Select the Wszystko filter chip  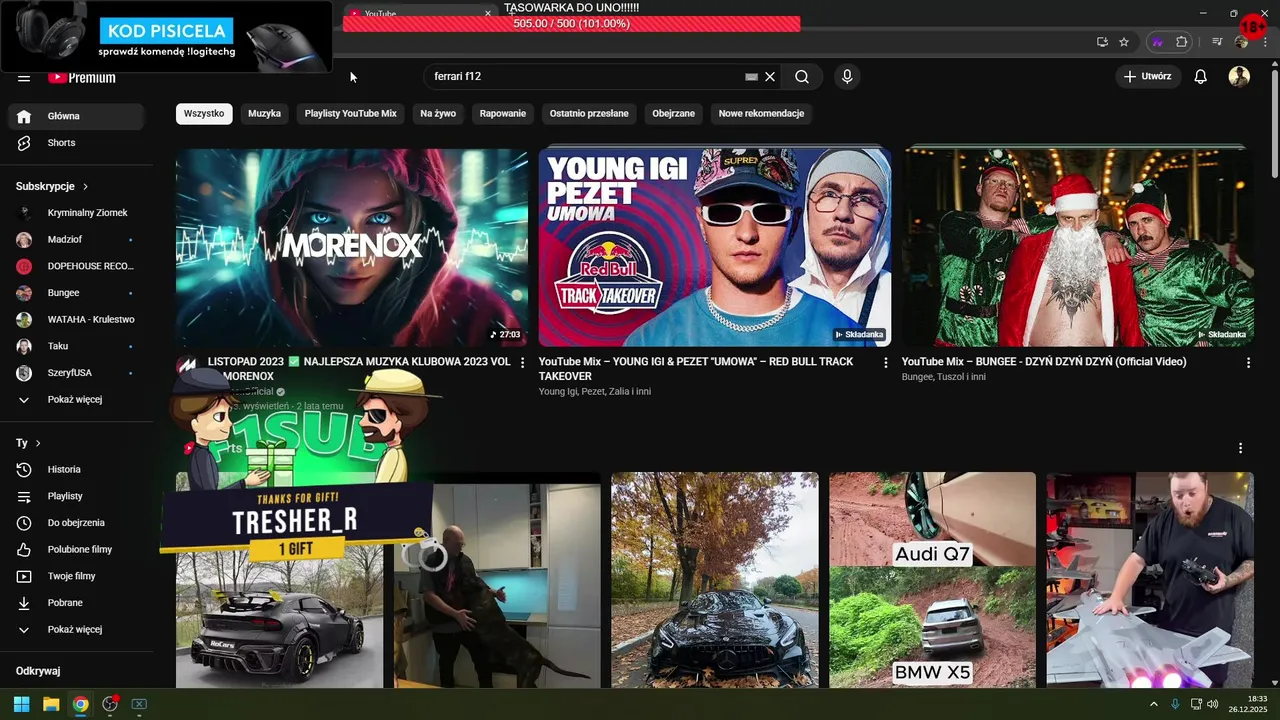204,113
